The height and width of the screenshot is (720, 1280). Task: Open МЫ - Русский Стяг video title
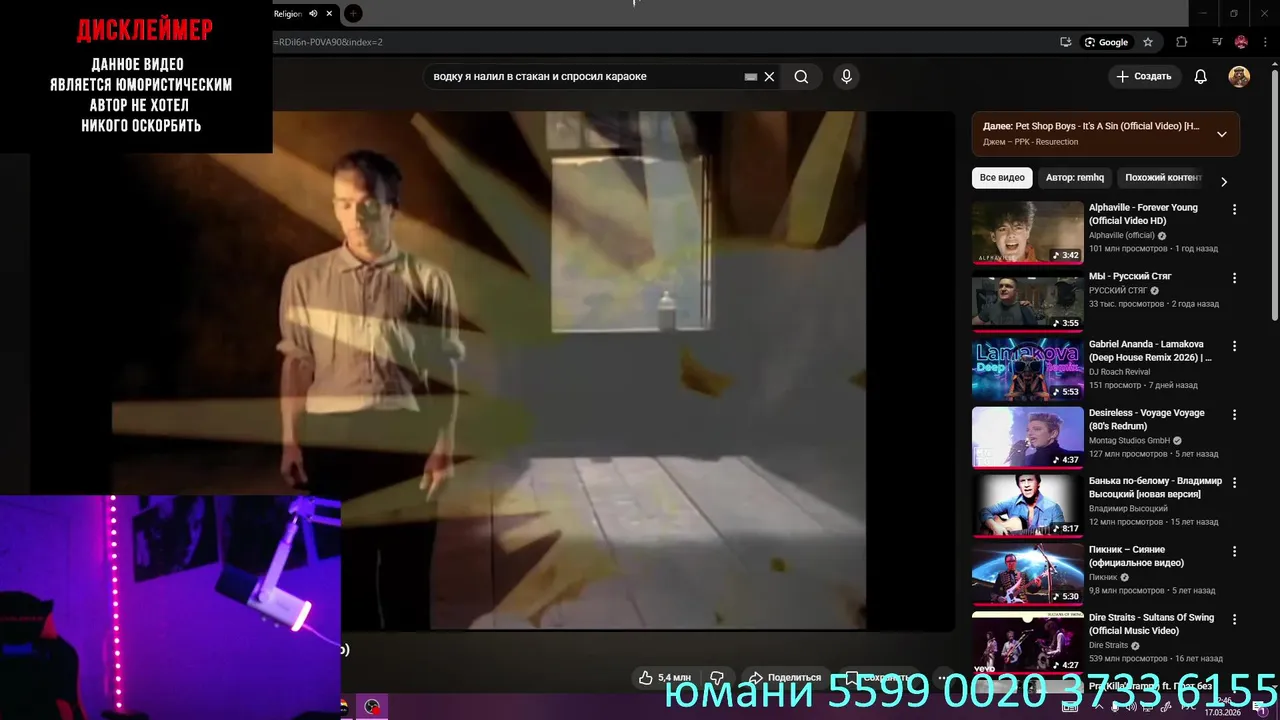[x=1130, y=276]
